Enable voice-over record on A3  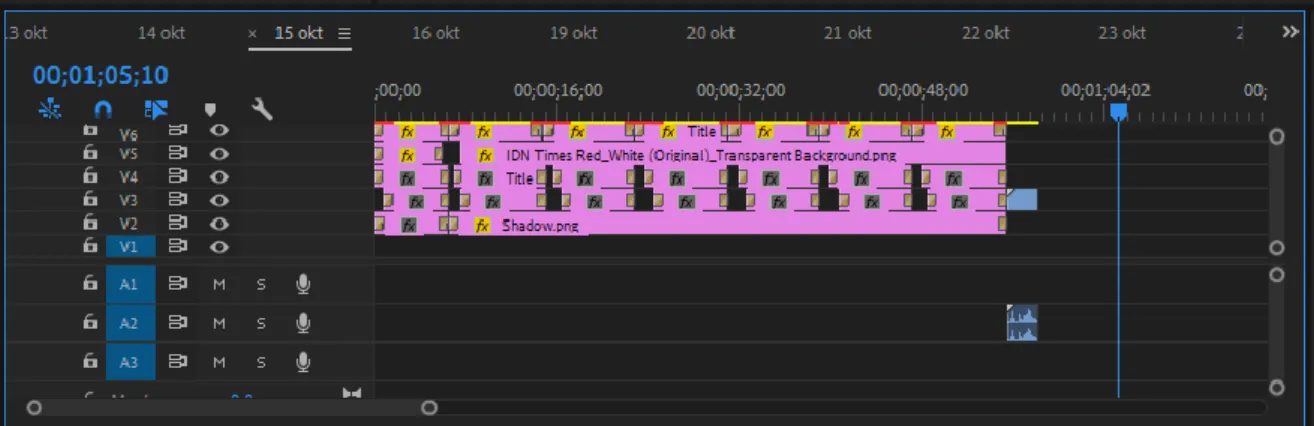point(303,362)
